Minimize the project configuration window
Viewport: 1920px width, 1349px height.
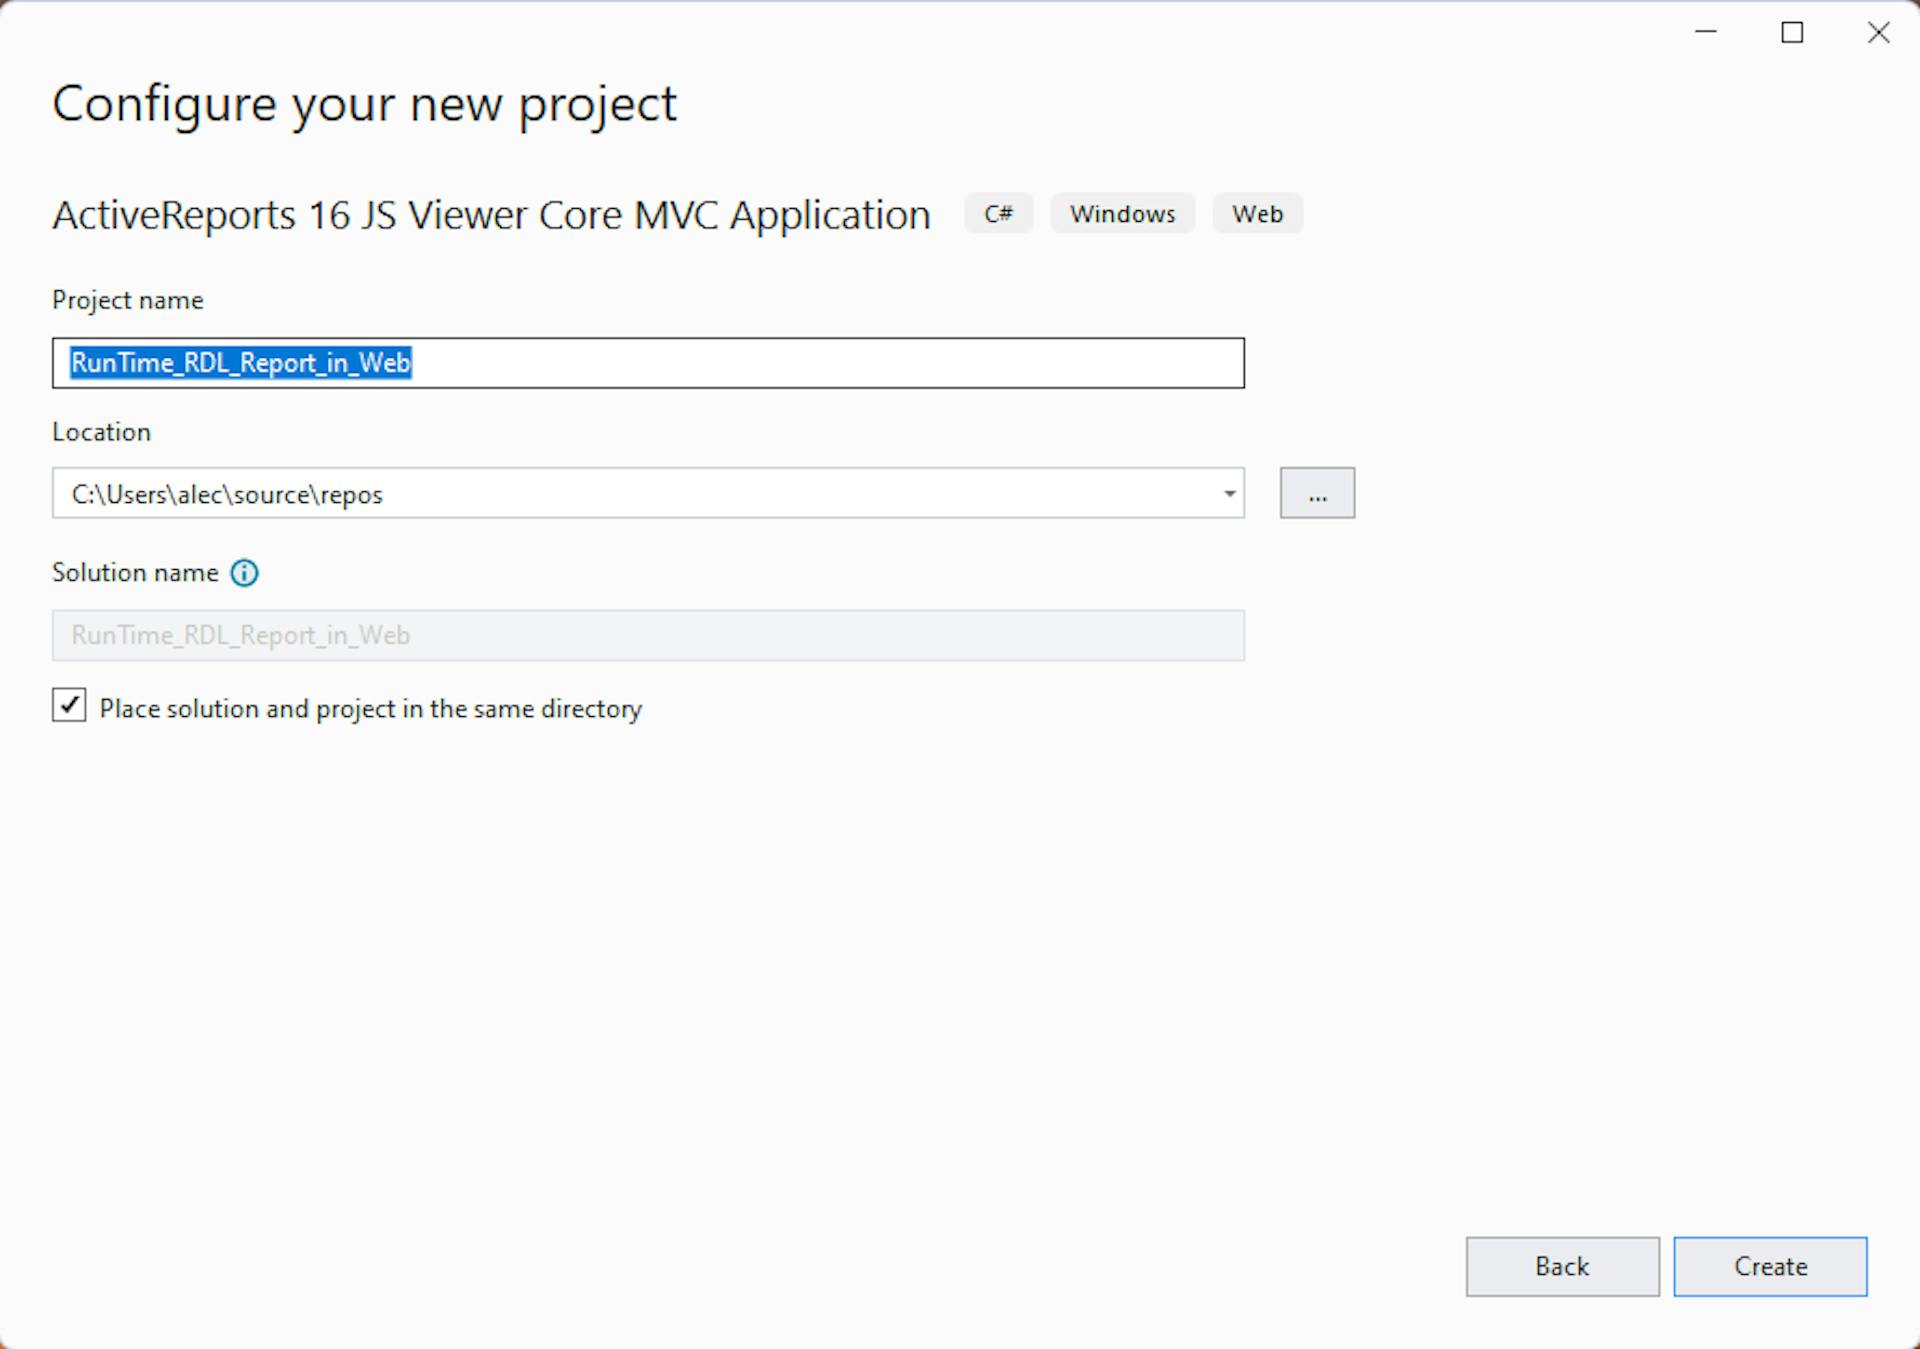1702,32
